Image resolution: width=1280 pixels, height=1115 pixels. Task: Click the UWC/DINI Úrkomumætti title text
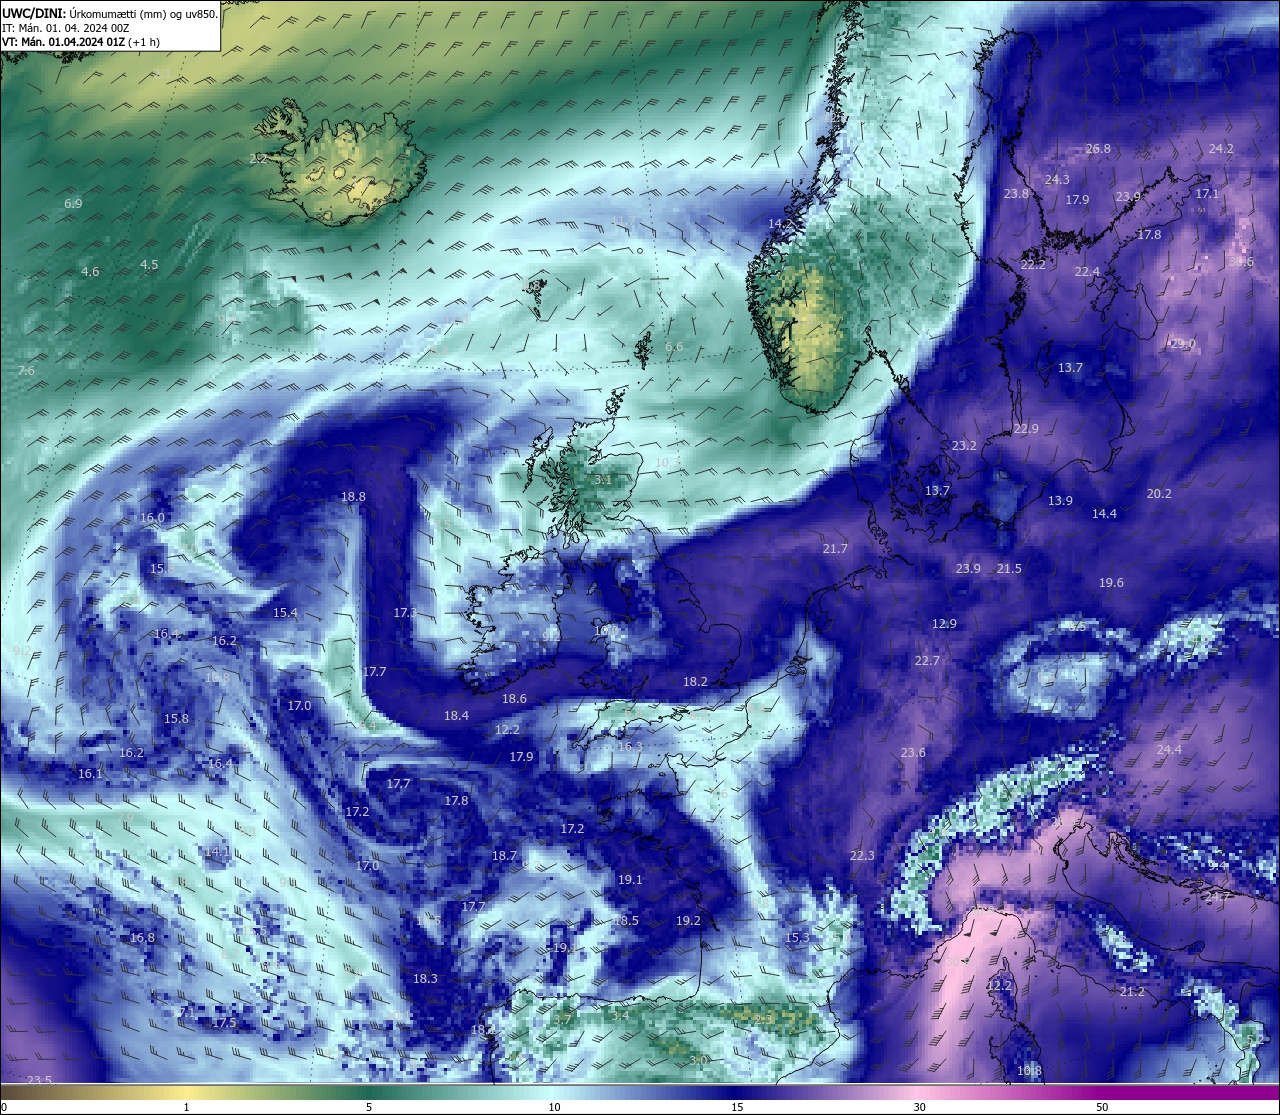tap(109, 13)
